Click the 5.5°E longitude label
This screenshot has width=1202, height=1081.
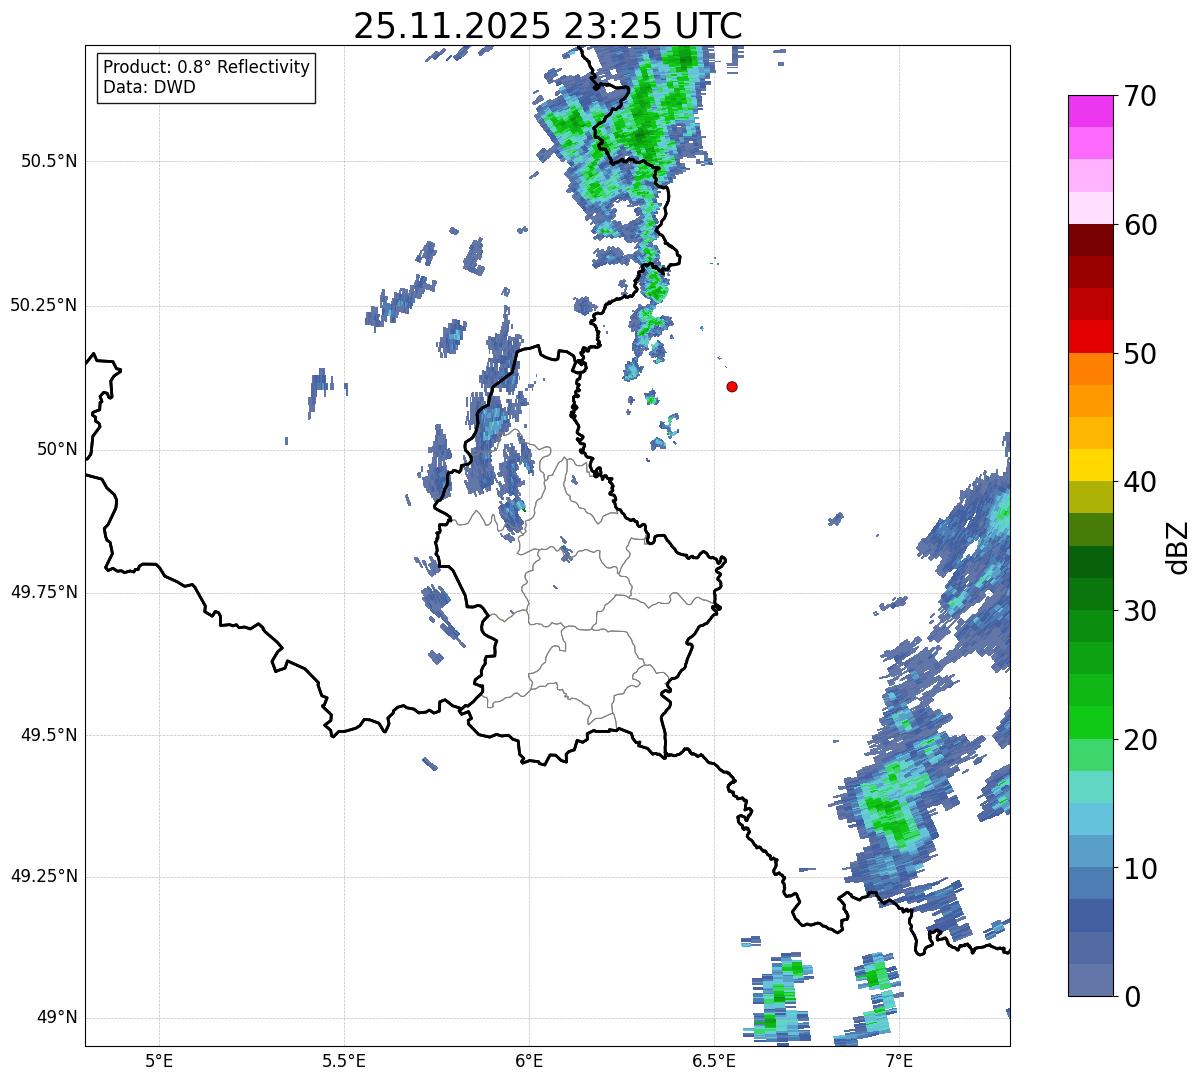(344, 1060)
